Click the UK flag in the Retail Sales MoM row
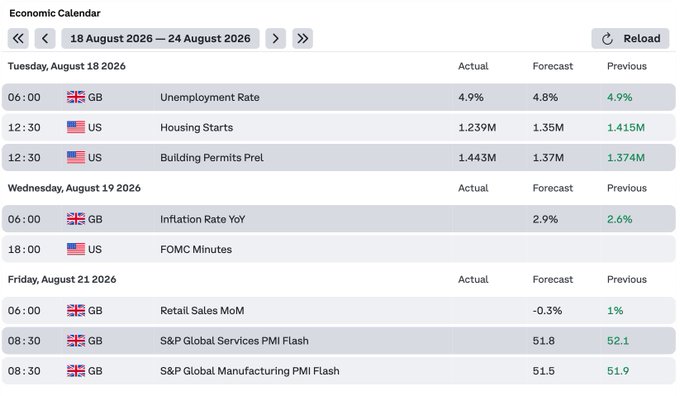The image size is (680, 396). click(76, 311)
